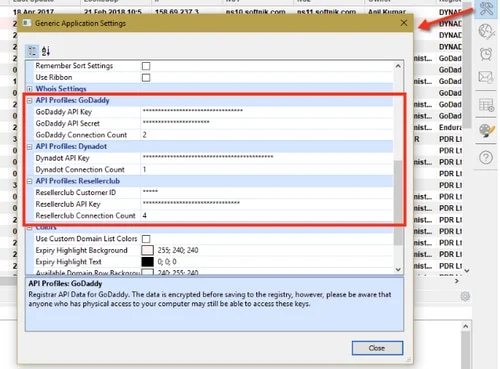Toggle Remember Sort Settings checkbox

point(146,66)
